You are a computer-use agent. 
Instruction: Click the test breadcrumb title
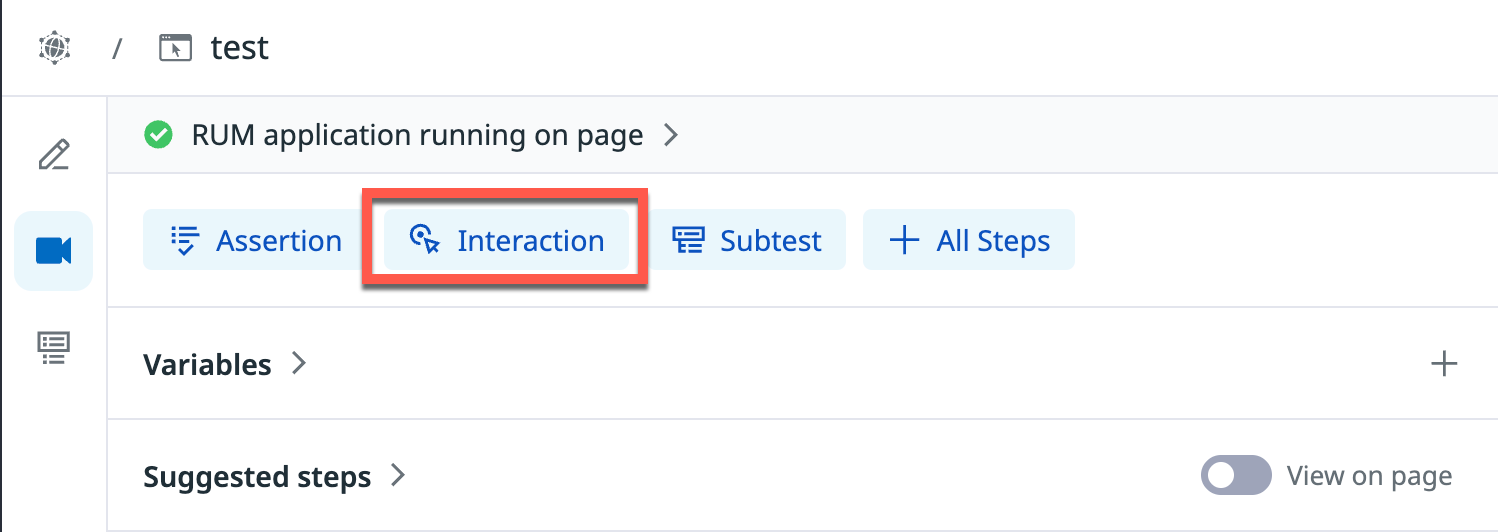pyautogui.click(x=240, y=48)
